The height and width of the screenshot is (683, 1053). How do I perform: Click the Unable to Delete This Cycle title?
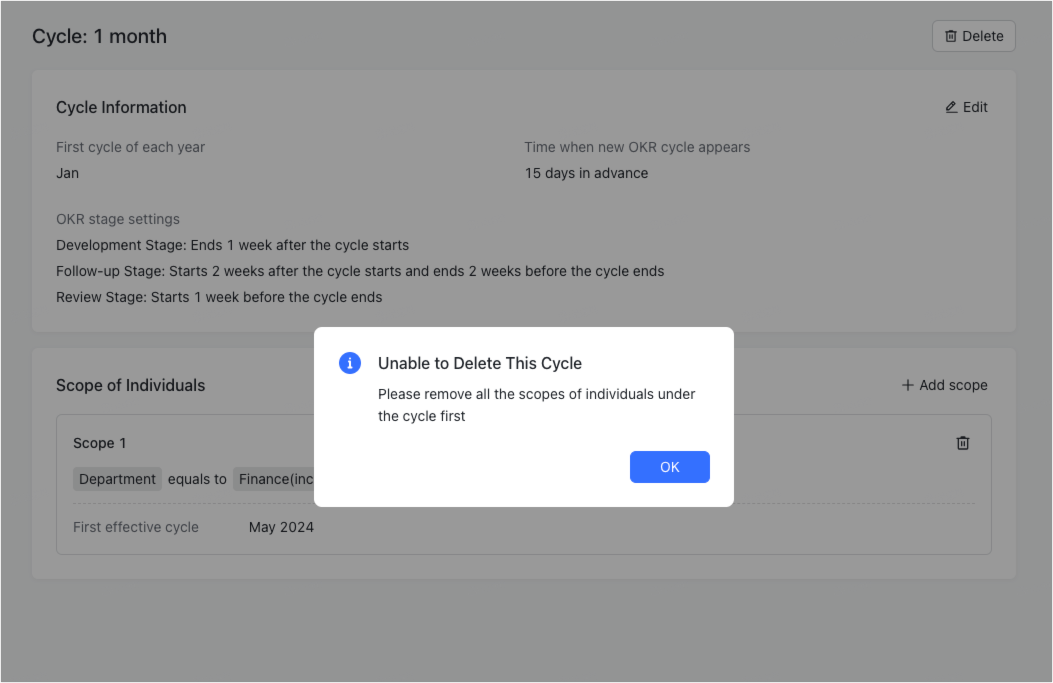pyautogui.click(x=480, y=363)
